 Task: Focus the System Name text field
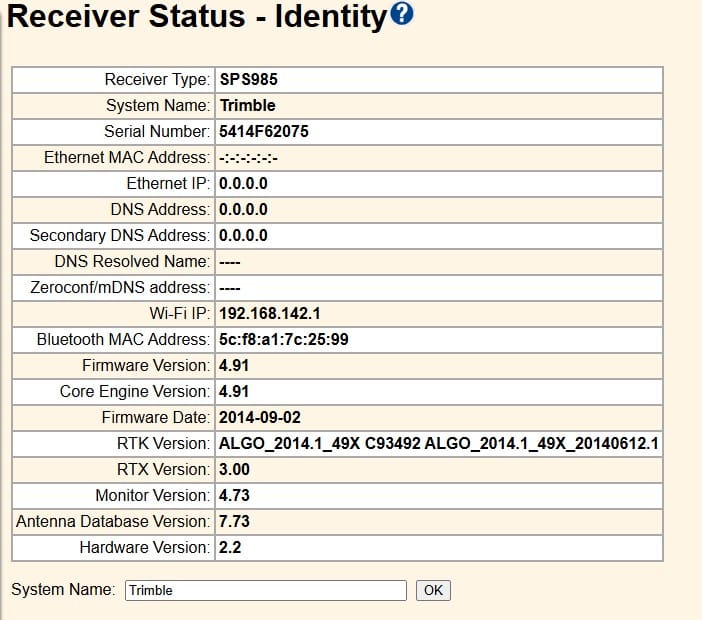265,590
